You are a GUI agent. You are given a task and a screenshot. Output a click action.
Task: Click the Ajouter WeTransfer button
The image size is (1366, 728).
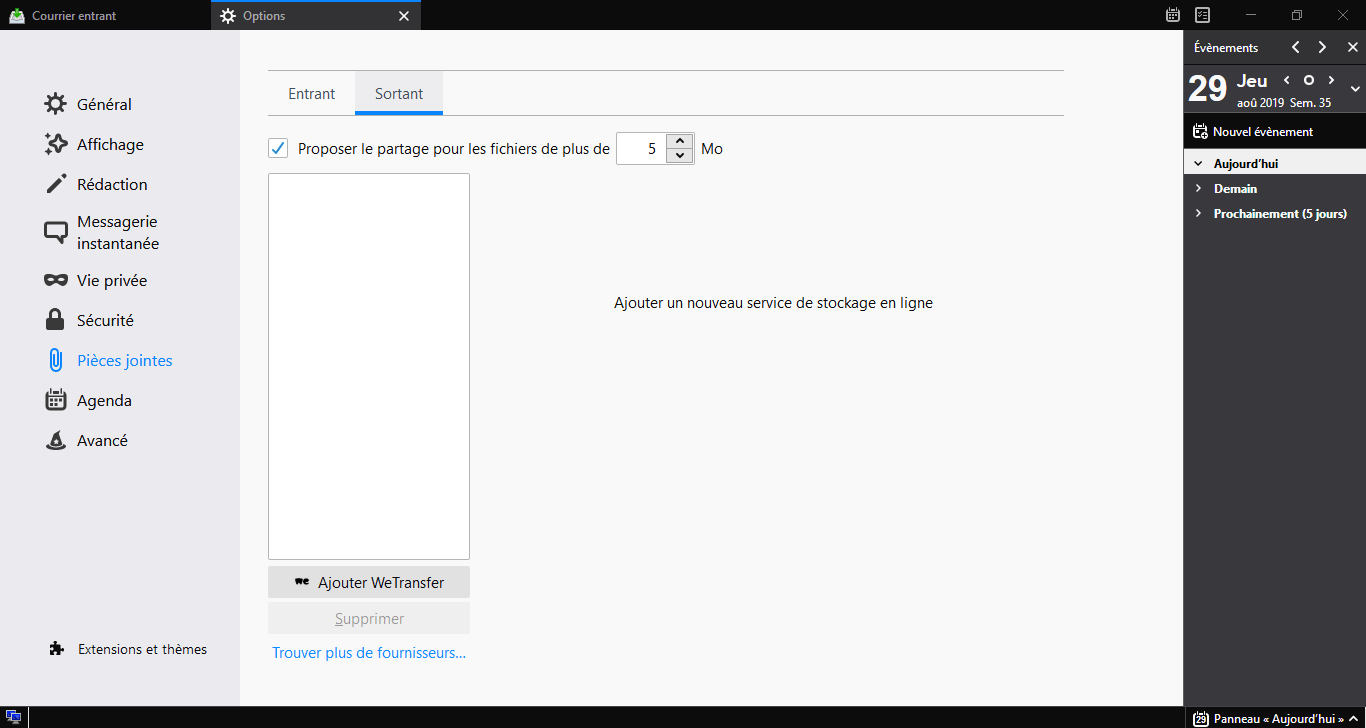(x=369, y=582)
